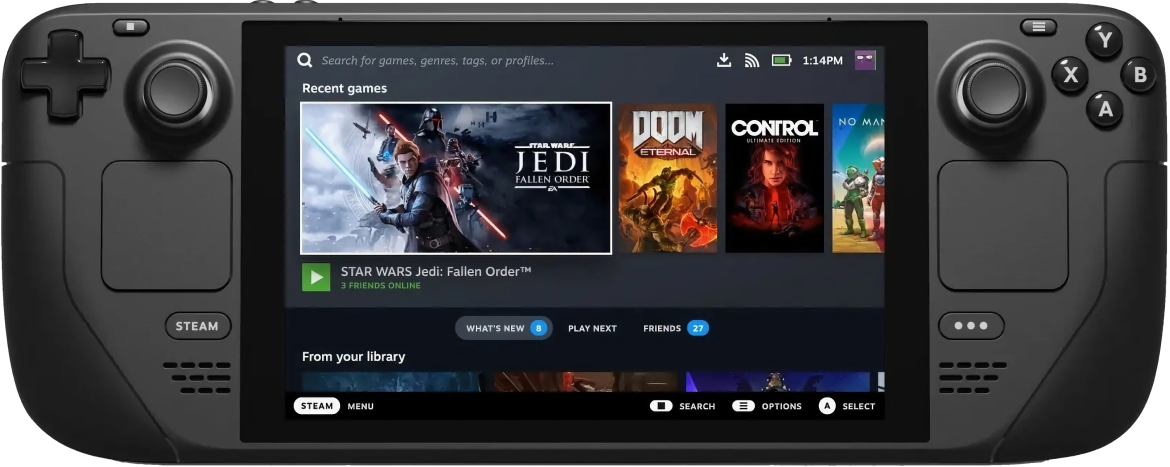Click the X face button

pos(1070,75)
